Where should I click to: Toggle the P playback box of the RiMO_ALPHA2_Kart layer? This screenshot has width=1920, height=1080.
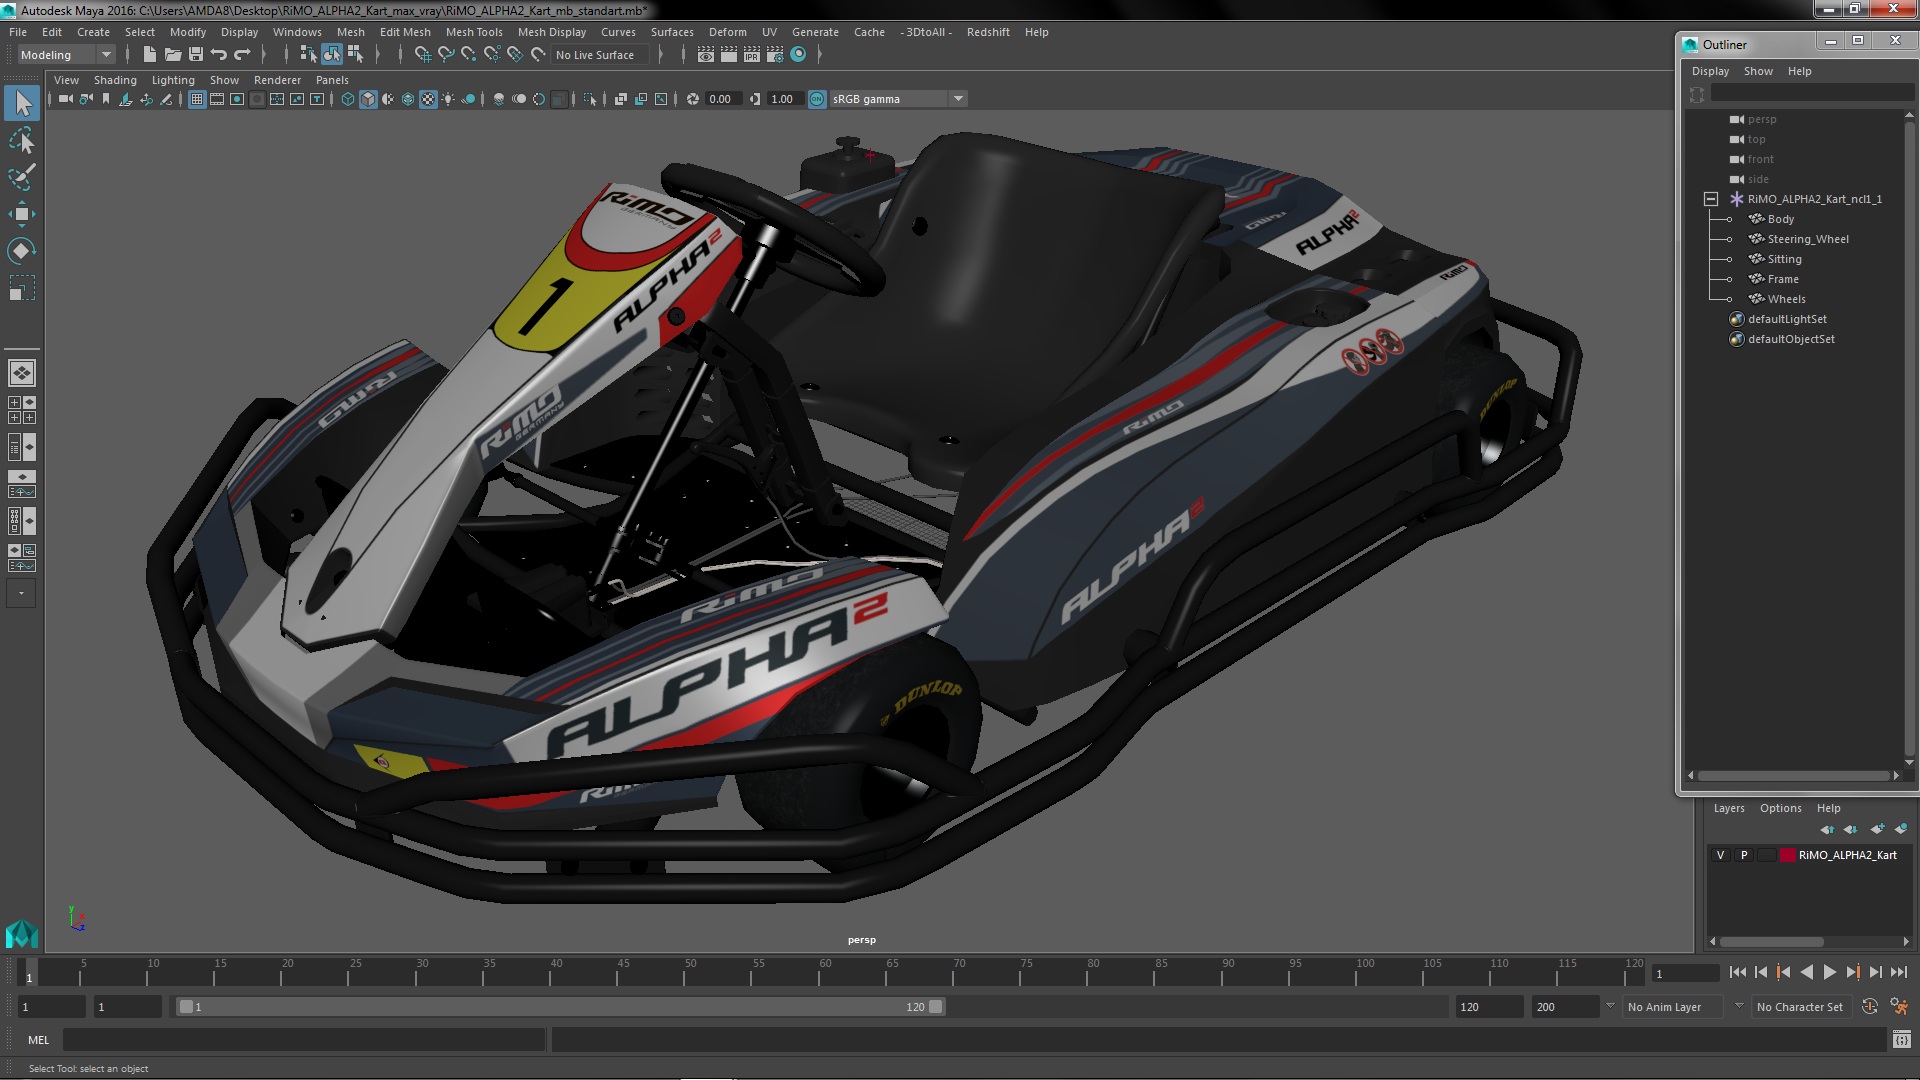[1744, 855]
